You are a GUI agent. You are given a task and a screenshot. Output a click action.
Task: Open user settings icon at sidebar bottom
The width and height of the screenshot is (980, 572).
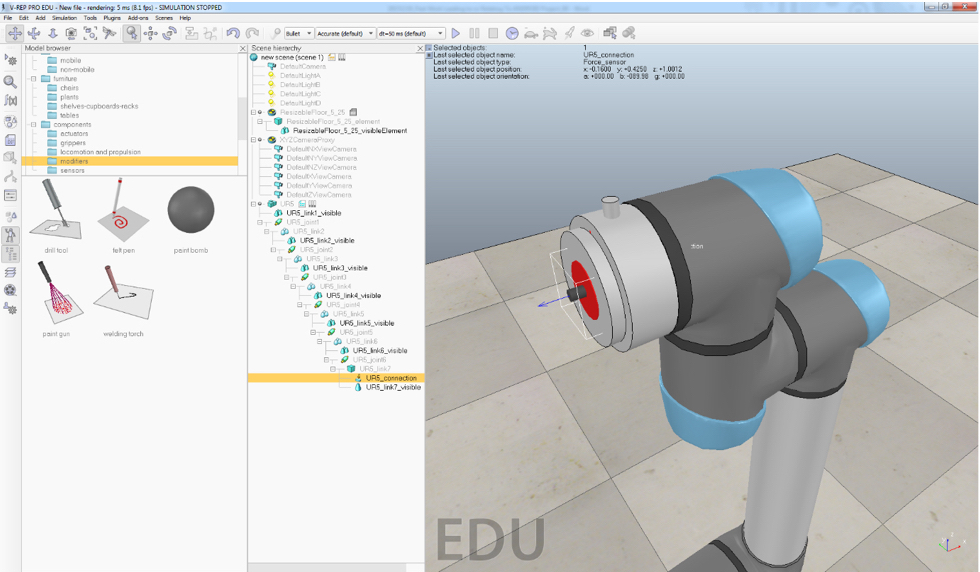[x=11, y=309]
